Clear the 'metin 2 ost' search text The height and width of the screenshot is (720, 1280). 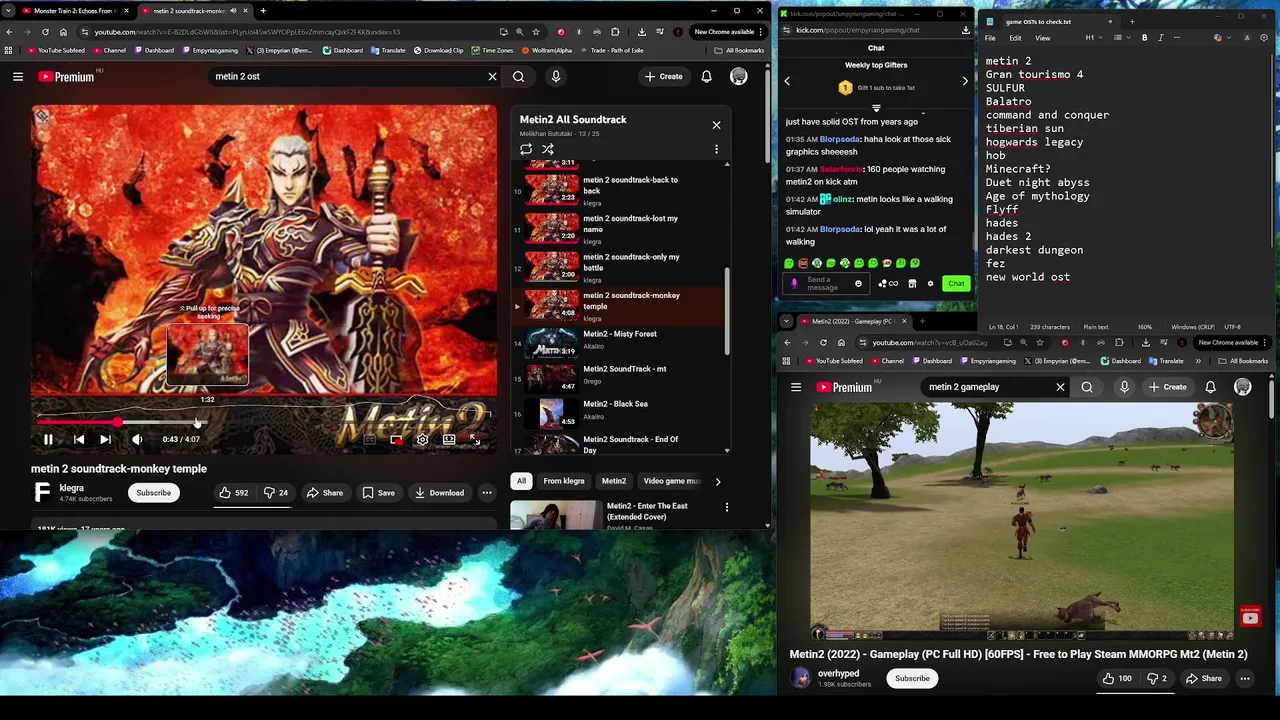click(492, 77)
